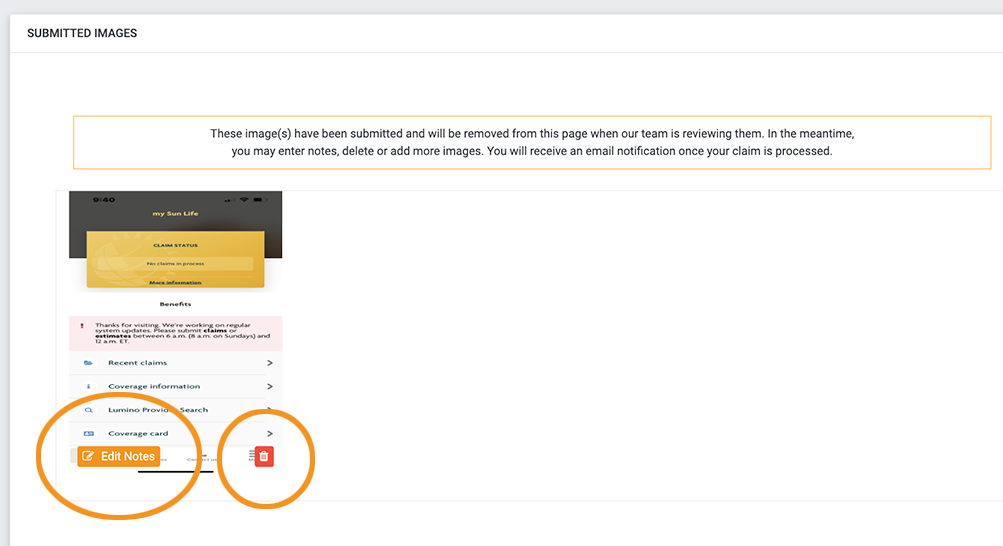Click the Edit Notes button
The image size is (1003, 546).
[118, 456]
